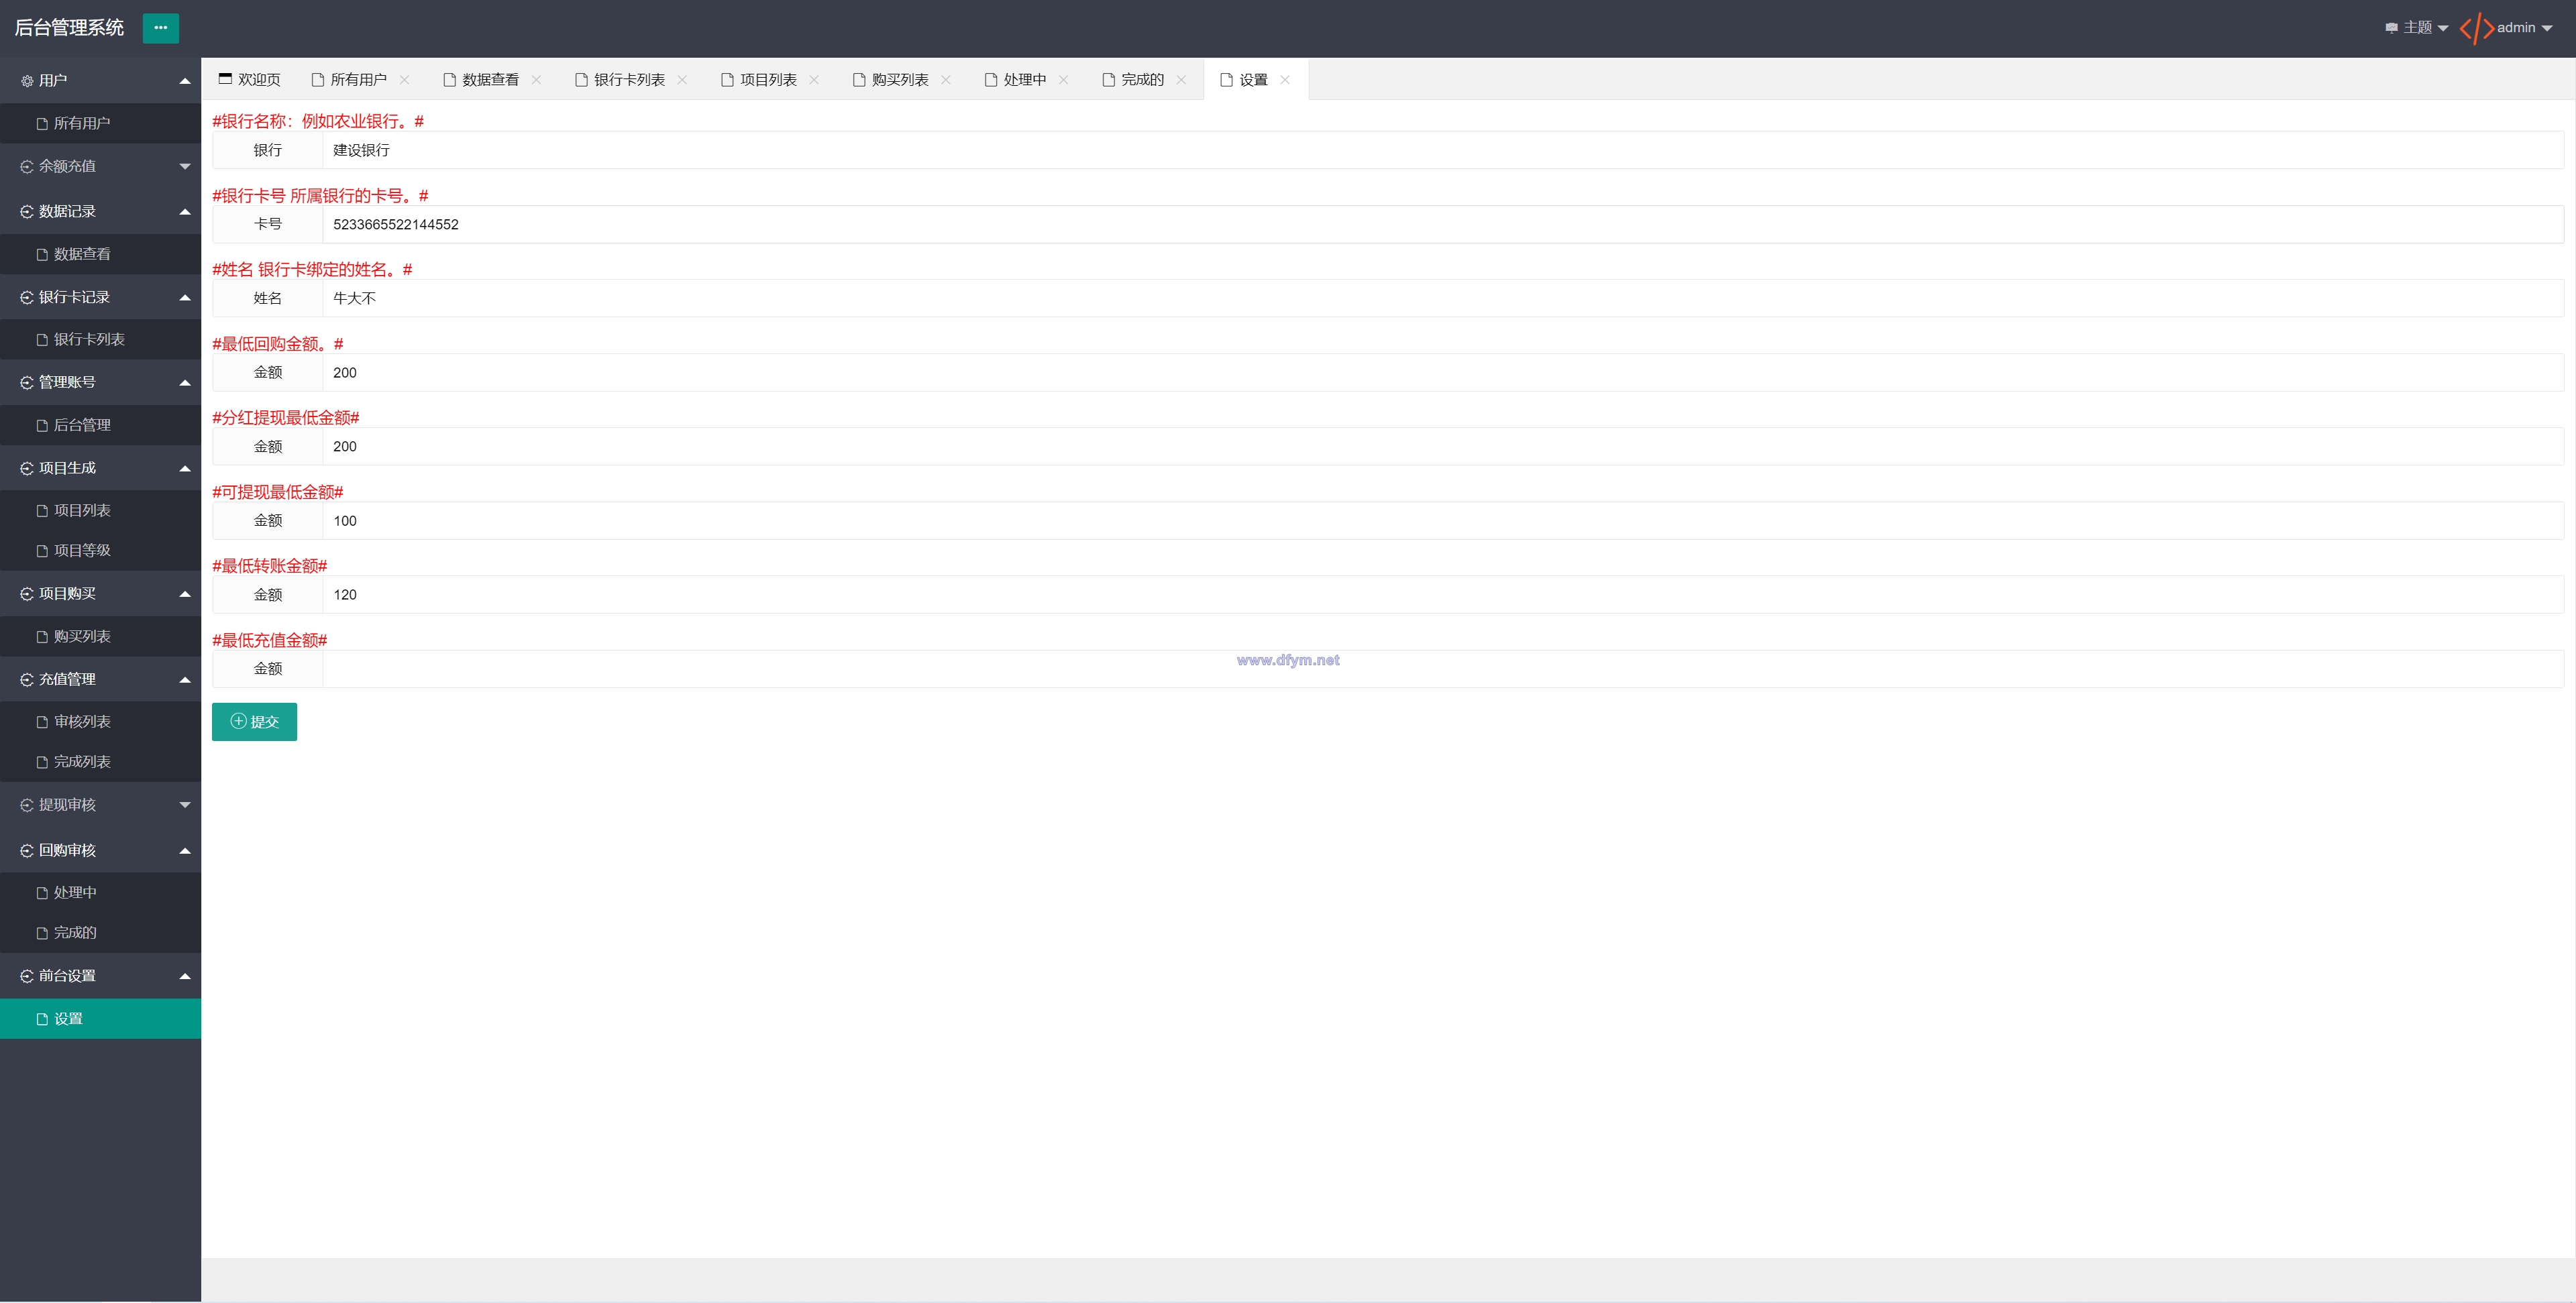Open 银行卡列表 in the sidebar

click(100, 340)
